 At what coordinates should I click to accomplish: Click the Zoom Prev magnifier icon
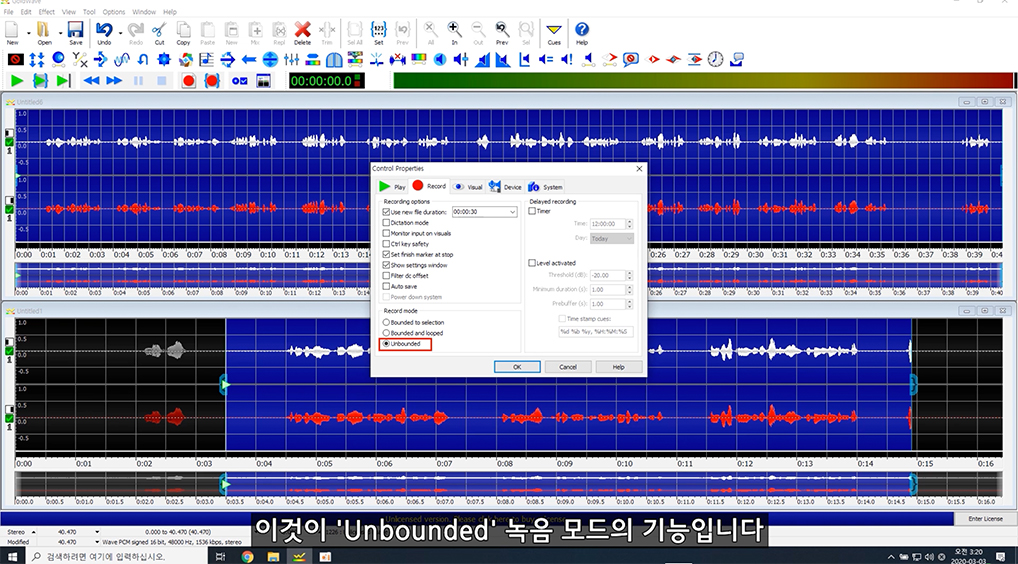(x=502, y=30)
